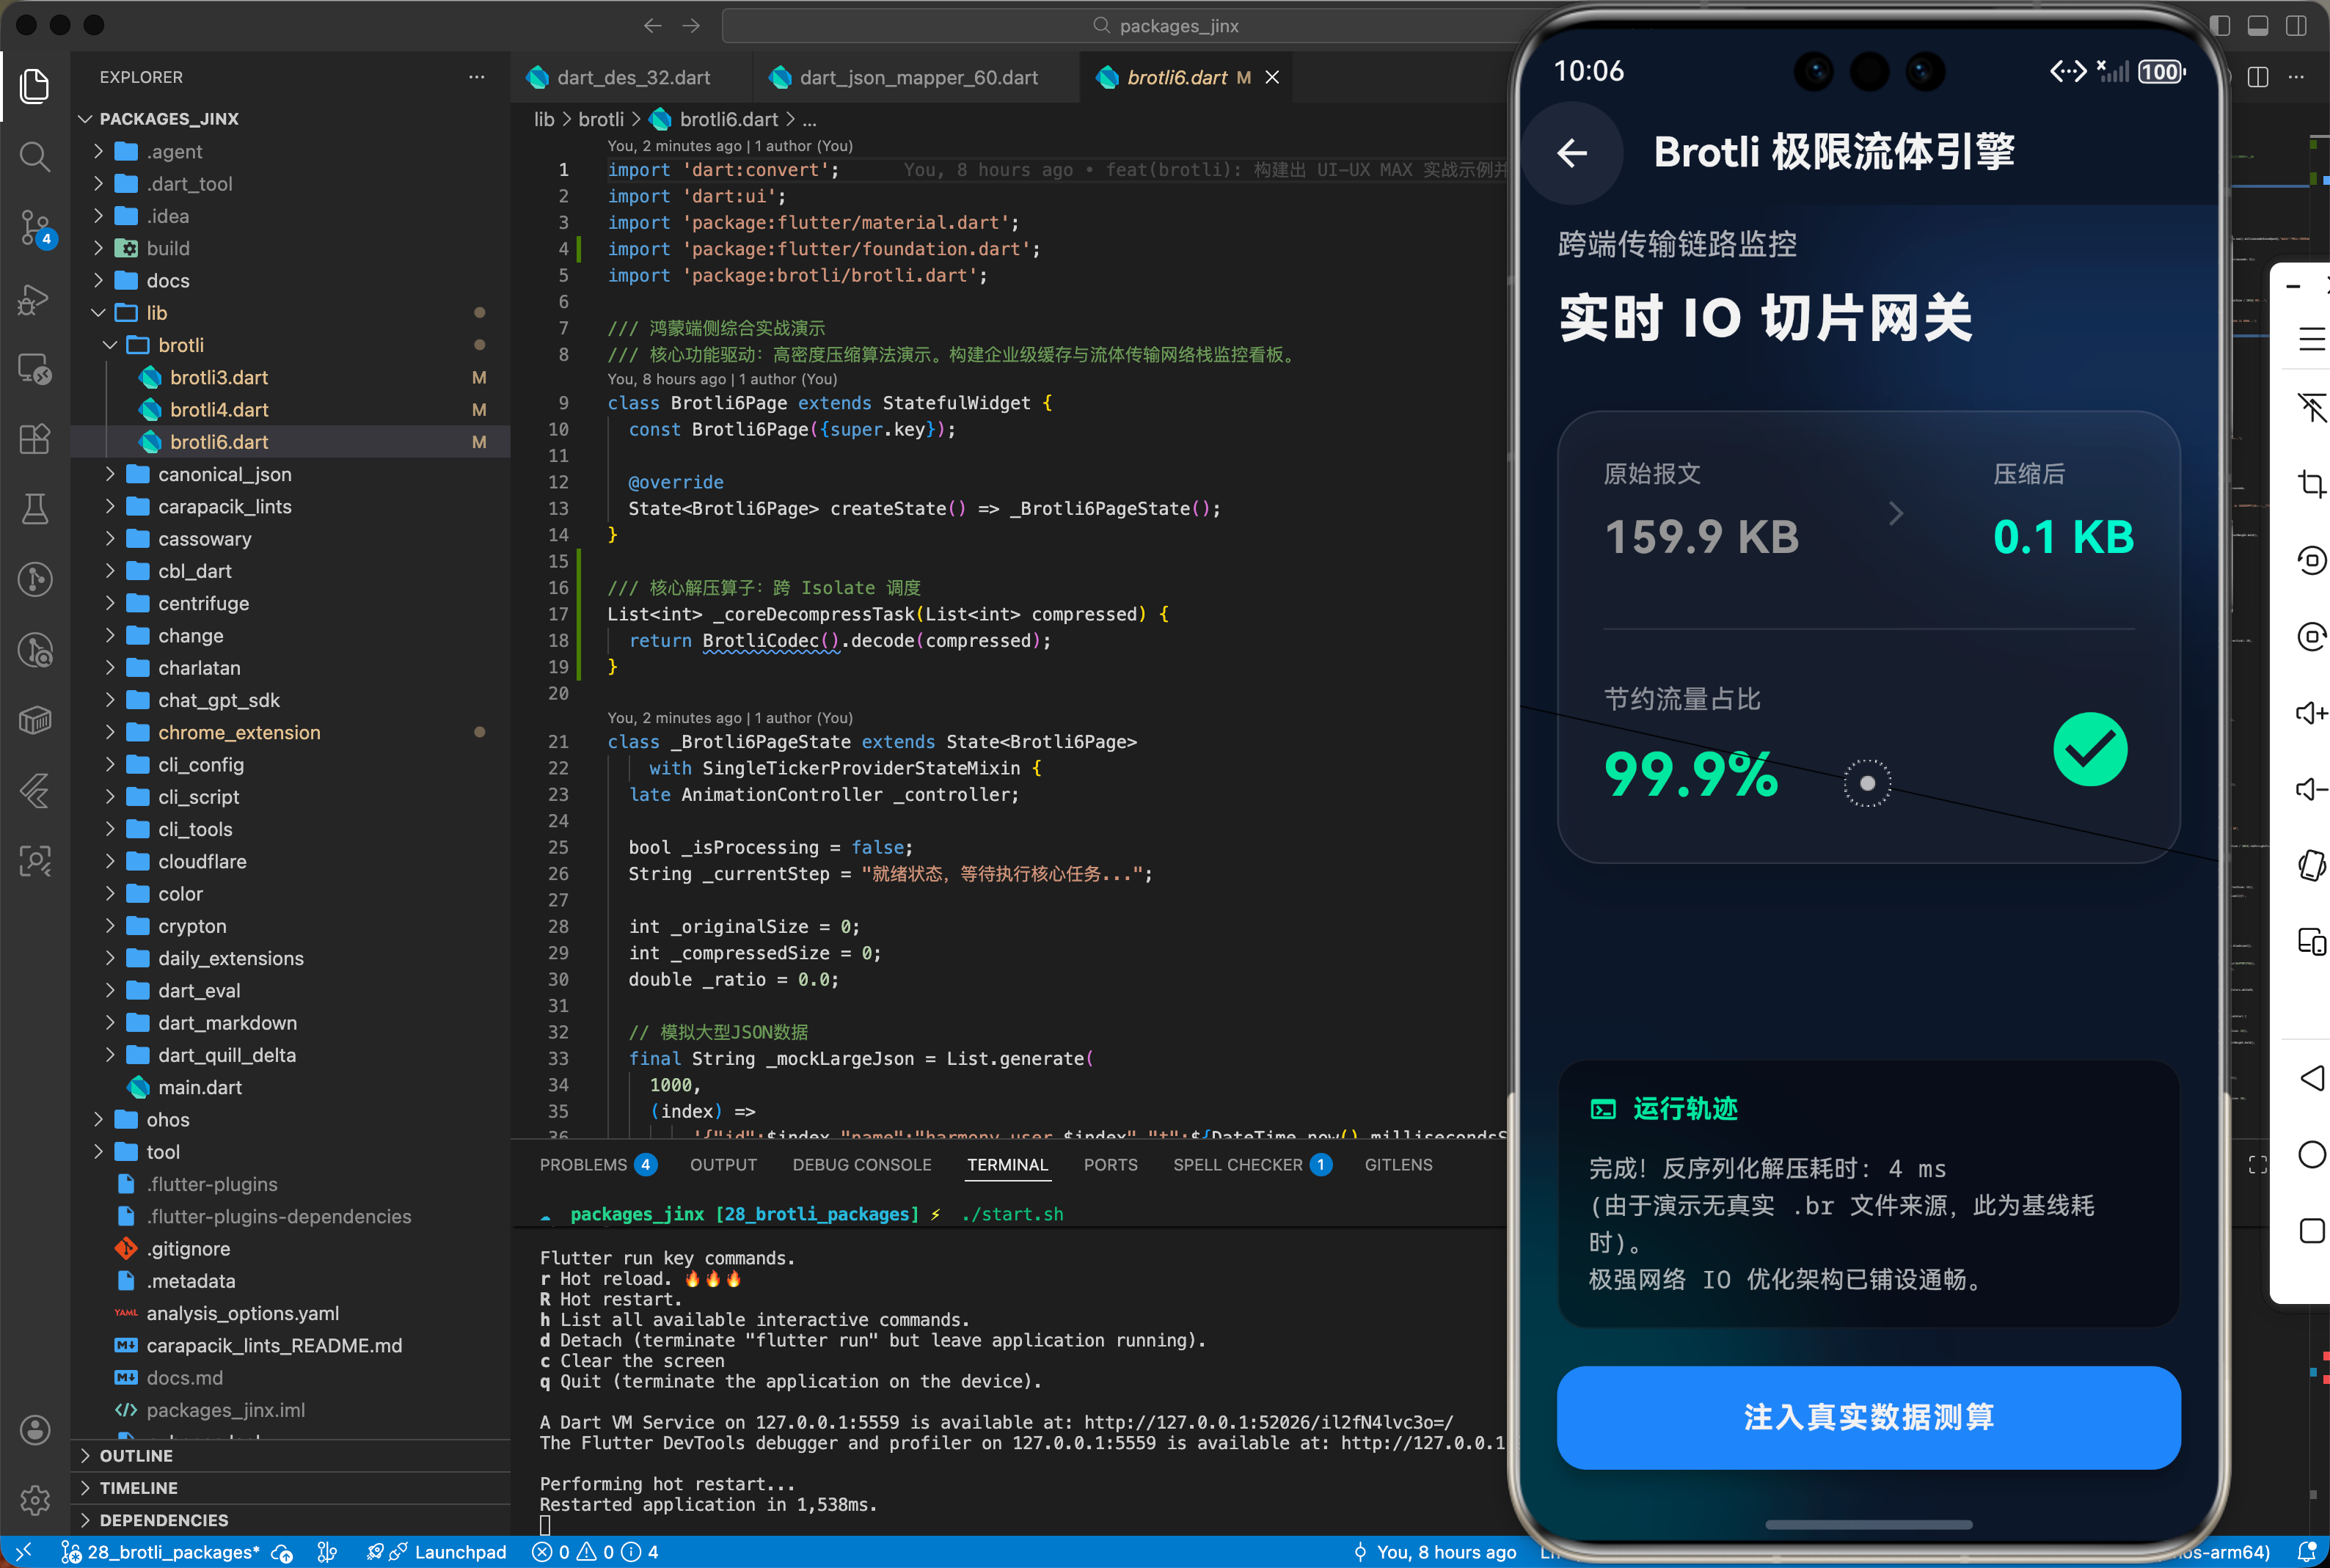
Task: Click the notifications bell in status bar
Action: click(2307, 1552)
